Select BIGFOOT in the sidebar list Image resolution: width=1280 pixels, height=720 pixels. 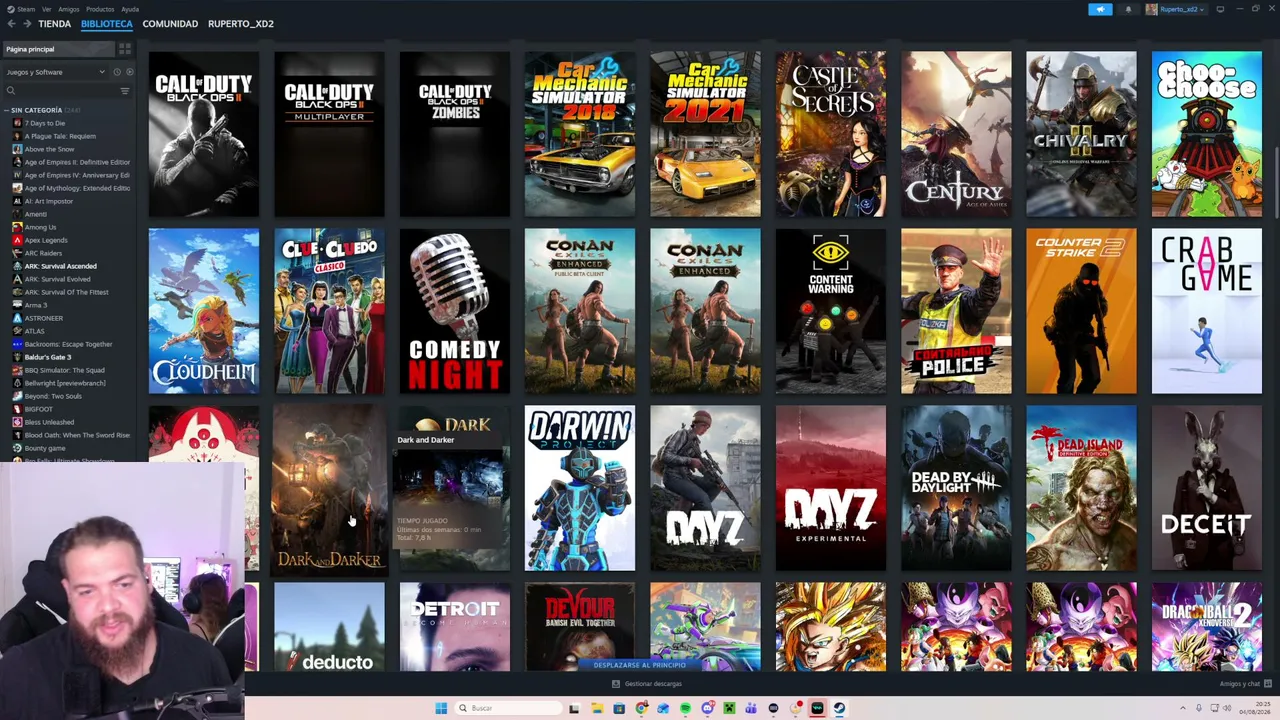pyautogui.click(x=38, y=409)
